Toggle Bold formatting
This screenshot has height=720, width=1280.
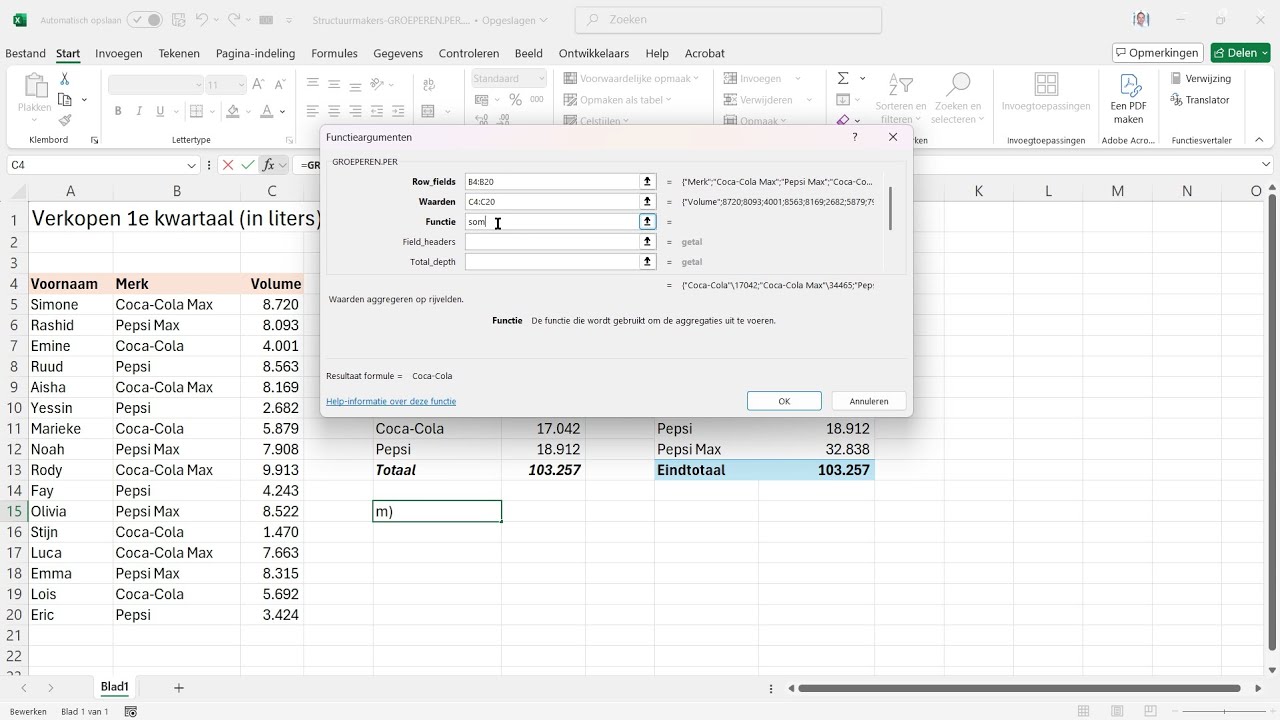(118, 111)
